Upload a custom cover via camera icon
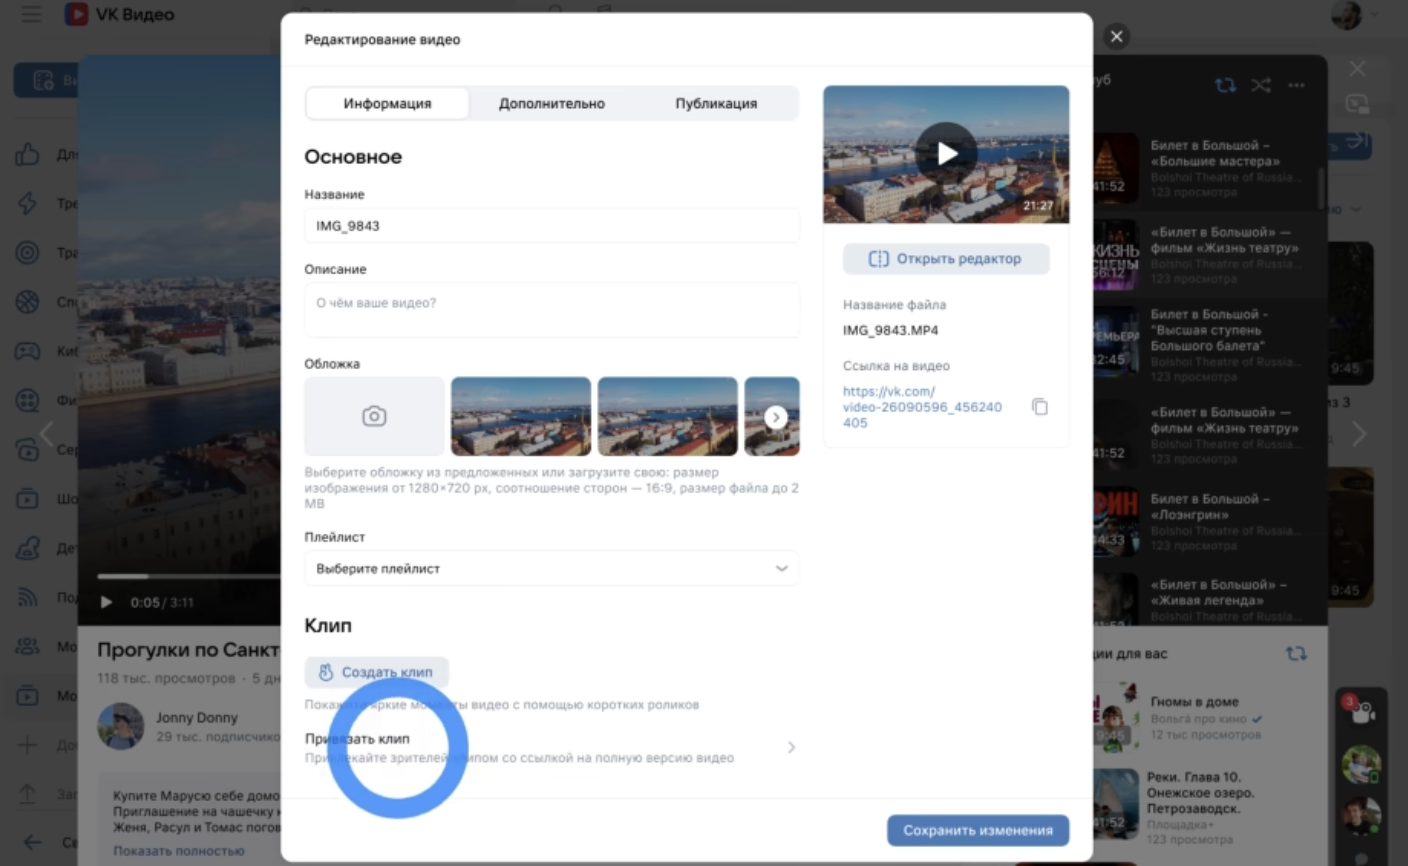The width and height of the screenshot is (1408, 866). pos(374,416)
